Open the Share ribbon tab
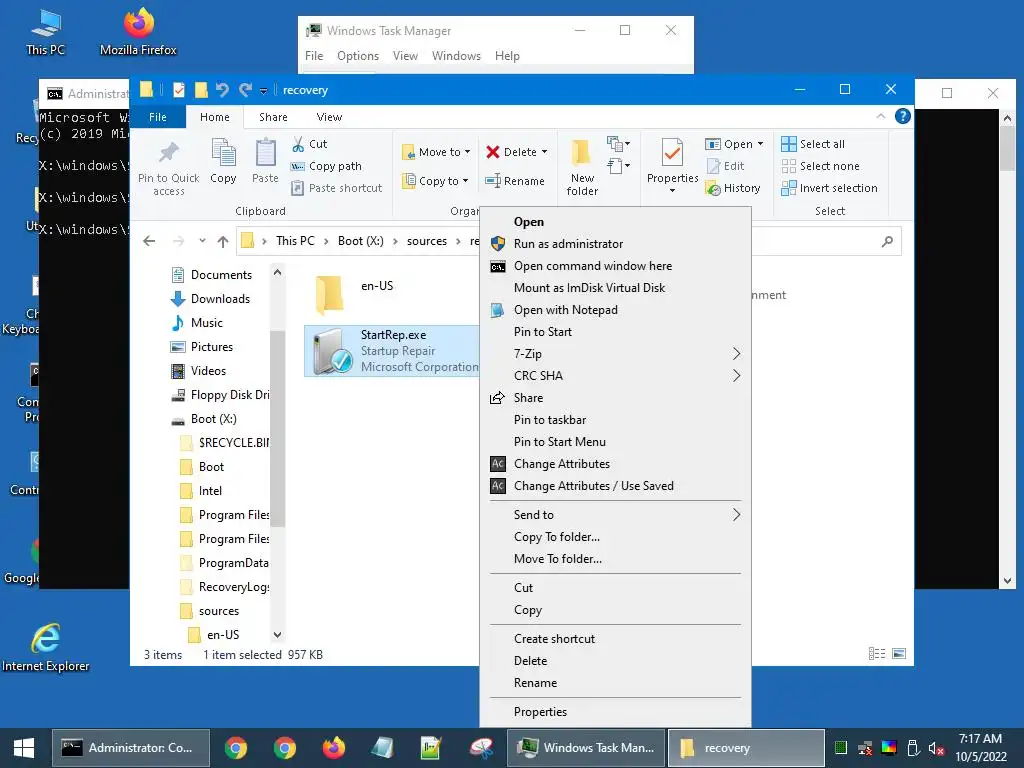 click(x=273, y=117)
